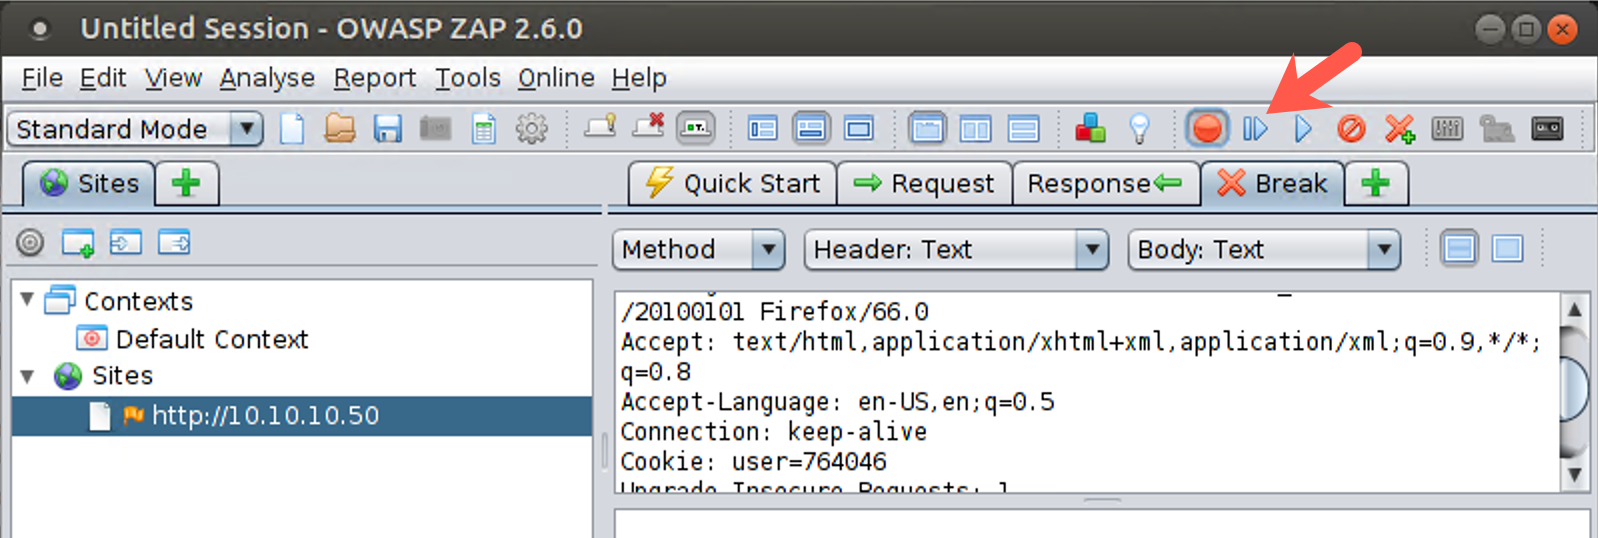Click the show all tabs icon with lightbulb
Viewport: 1598px width, 538px height.
tap(600, 127)
